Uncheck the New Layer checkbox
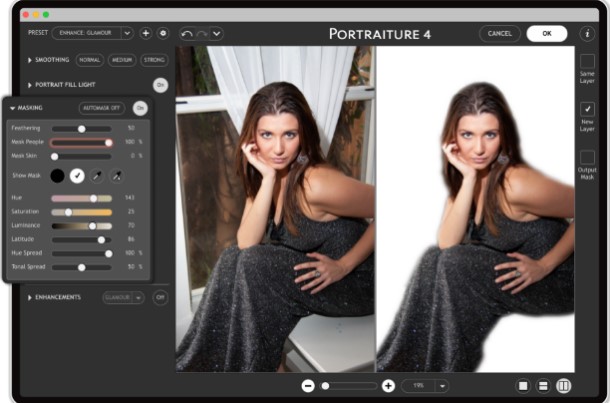This screenshot has width=610, height=403. [587, 109]
